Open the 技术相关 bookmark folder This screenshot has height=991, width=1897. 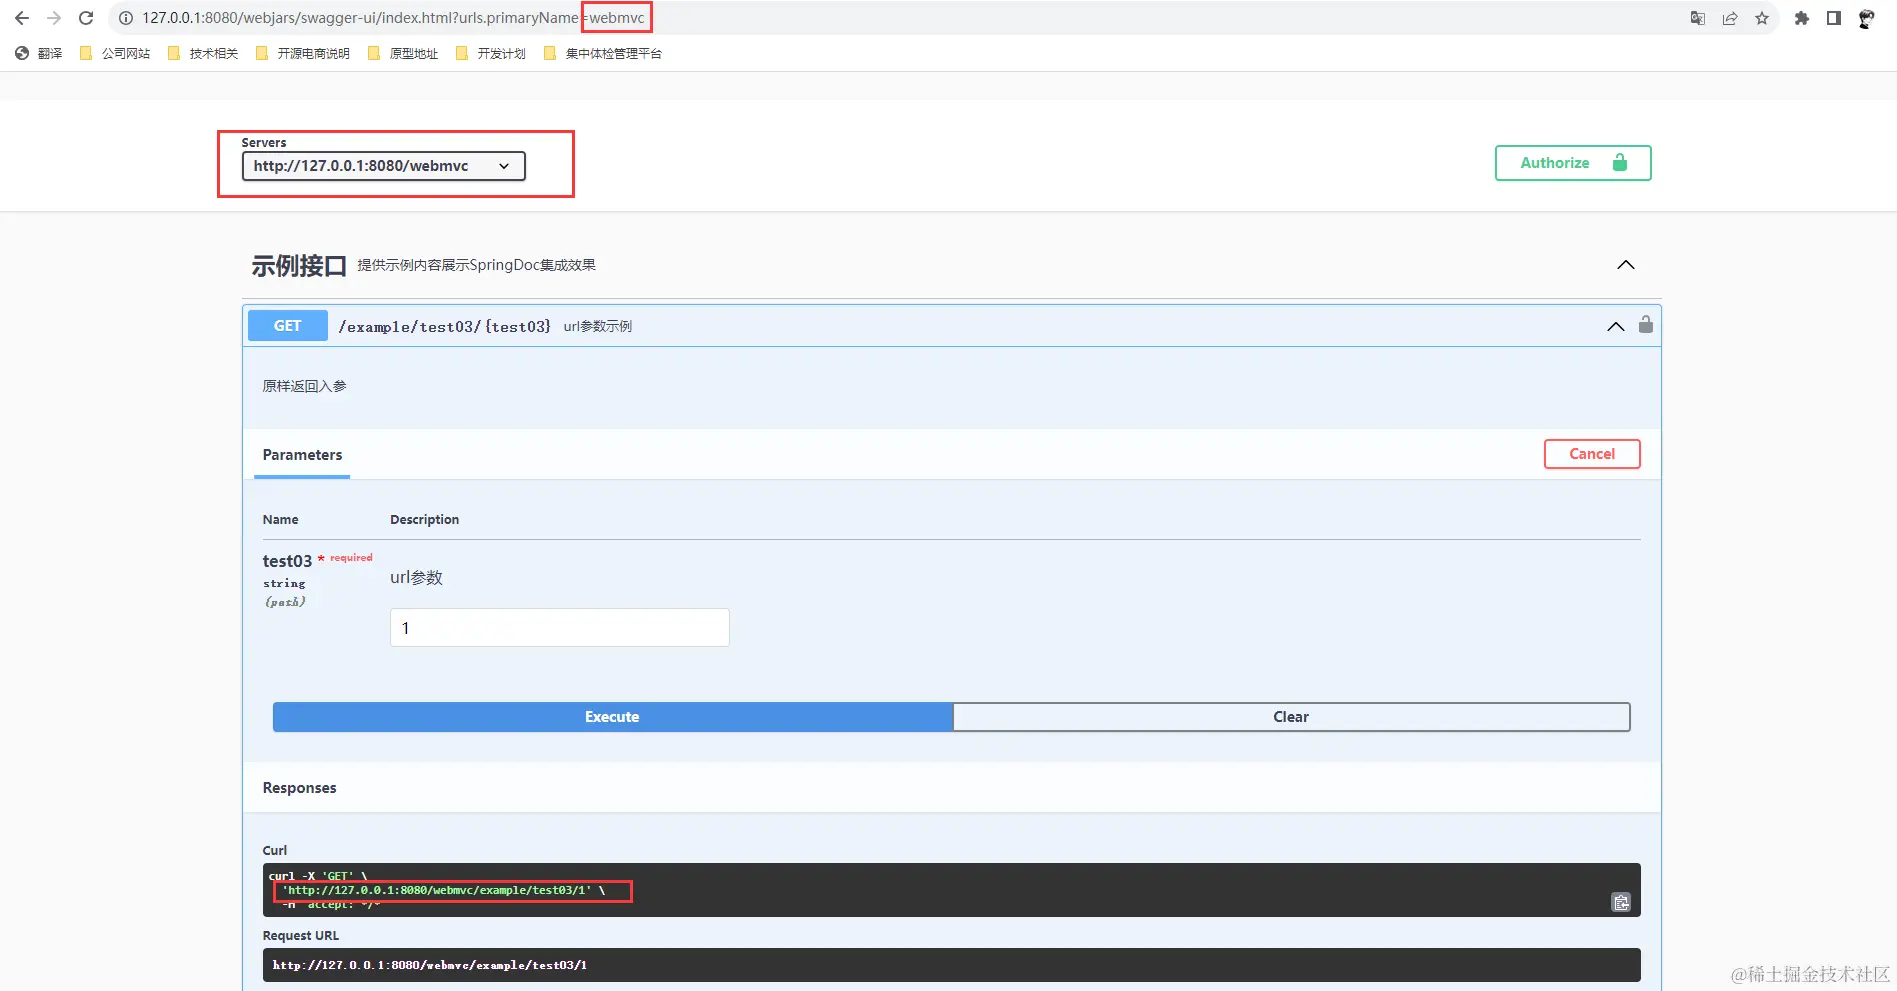[x=203, y=54]
